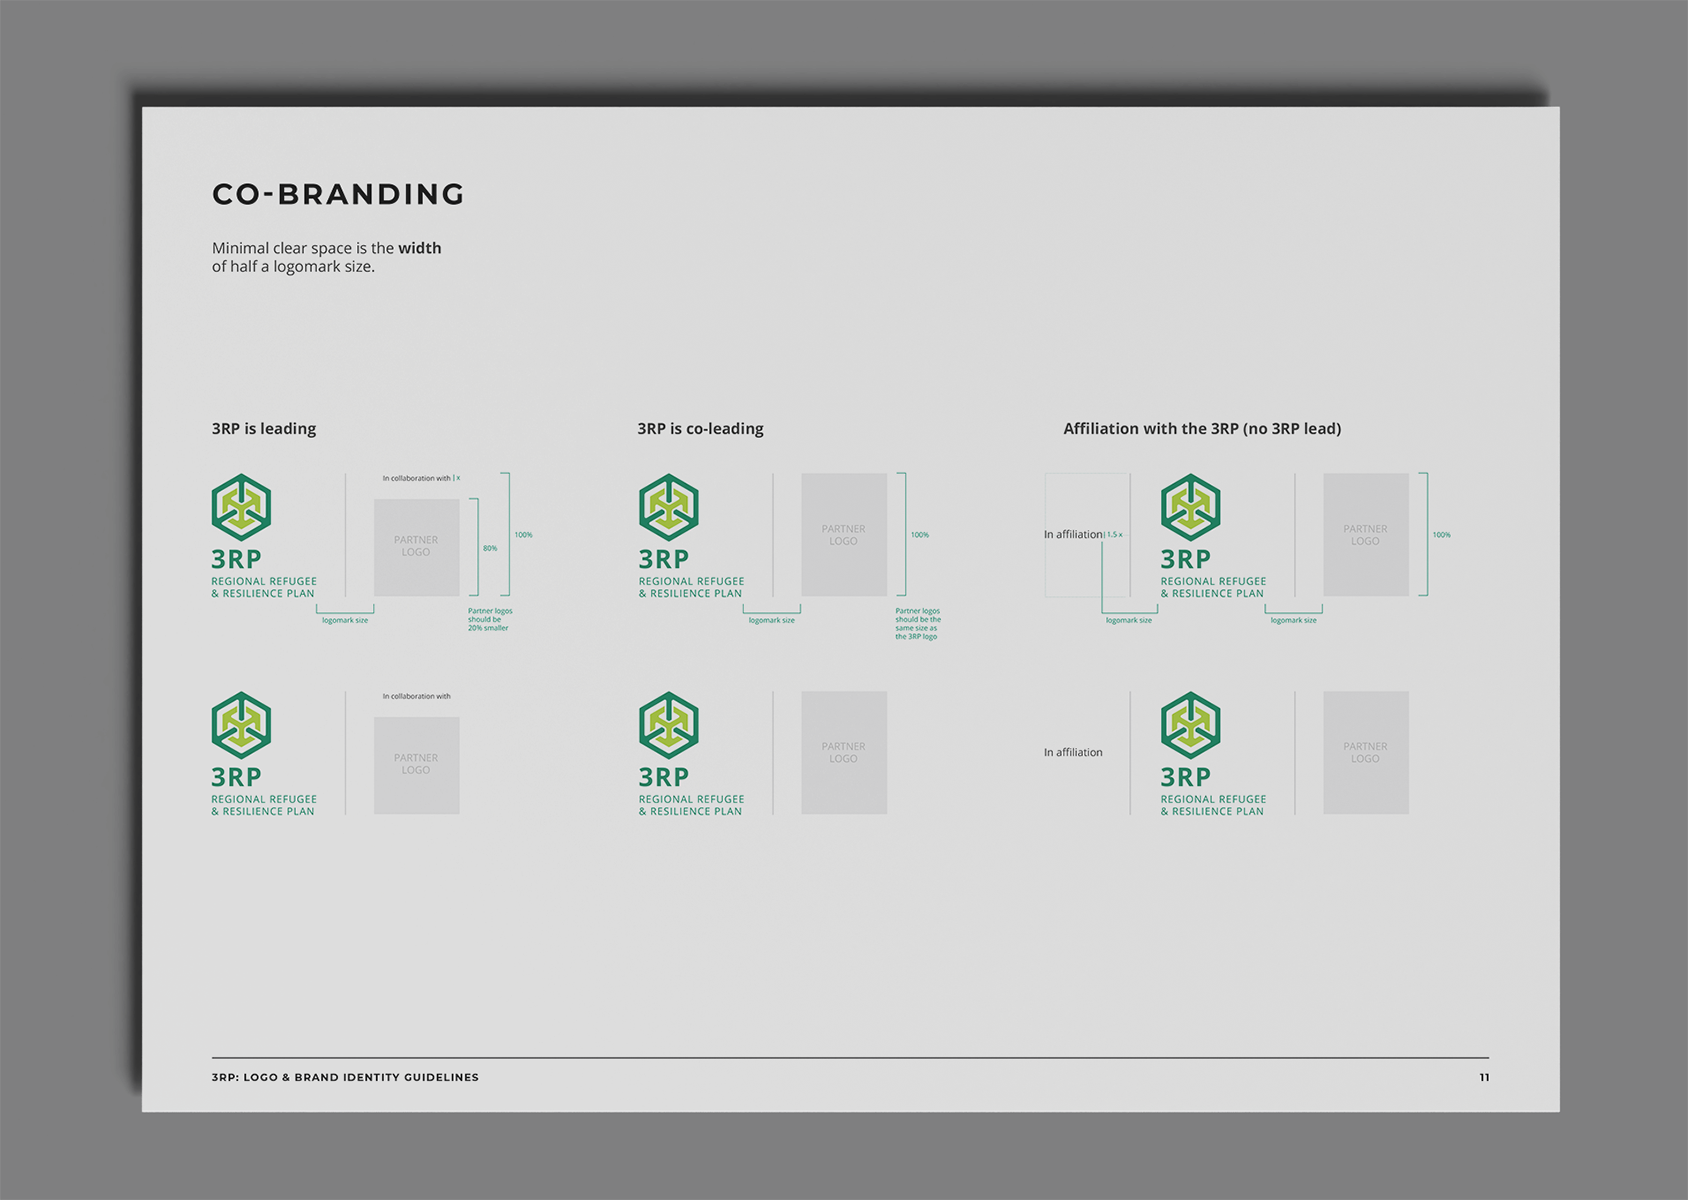Click the '80%' size label
Viewport: 1688px width, 1200px height.
490,548
